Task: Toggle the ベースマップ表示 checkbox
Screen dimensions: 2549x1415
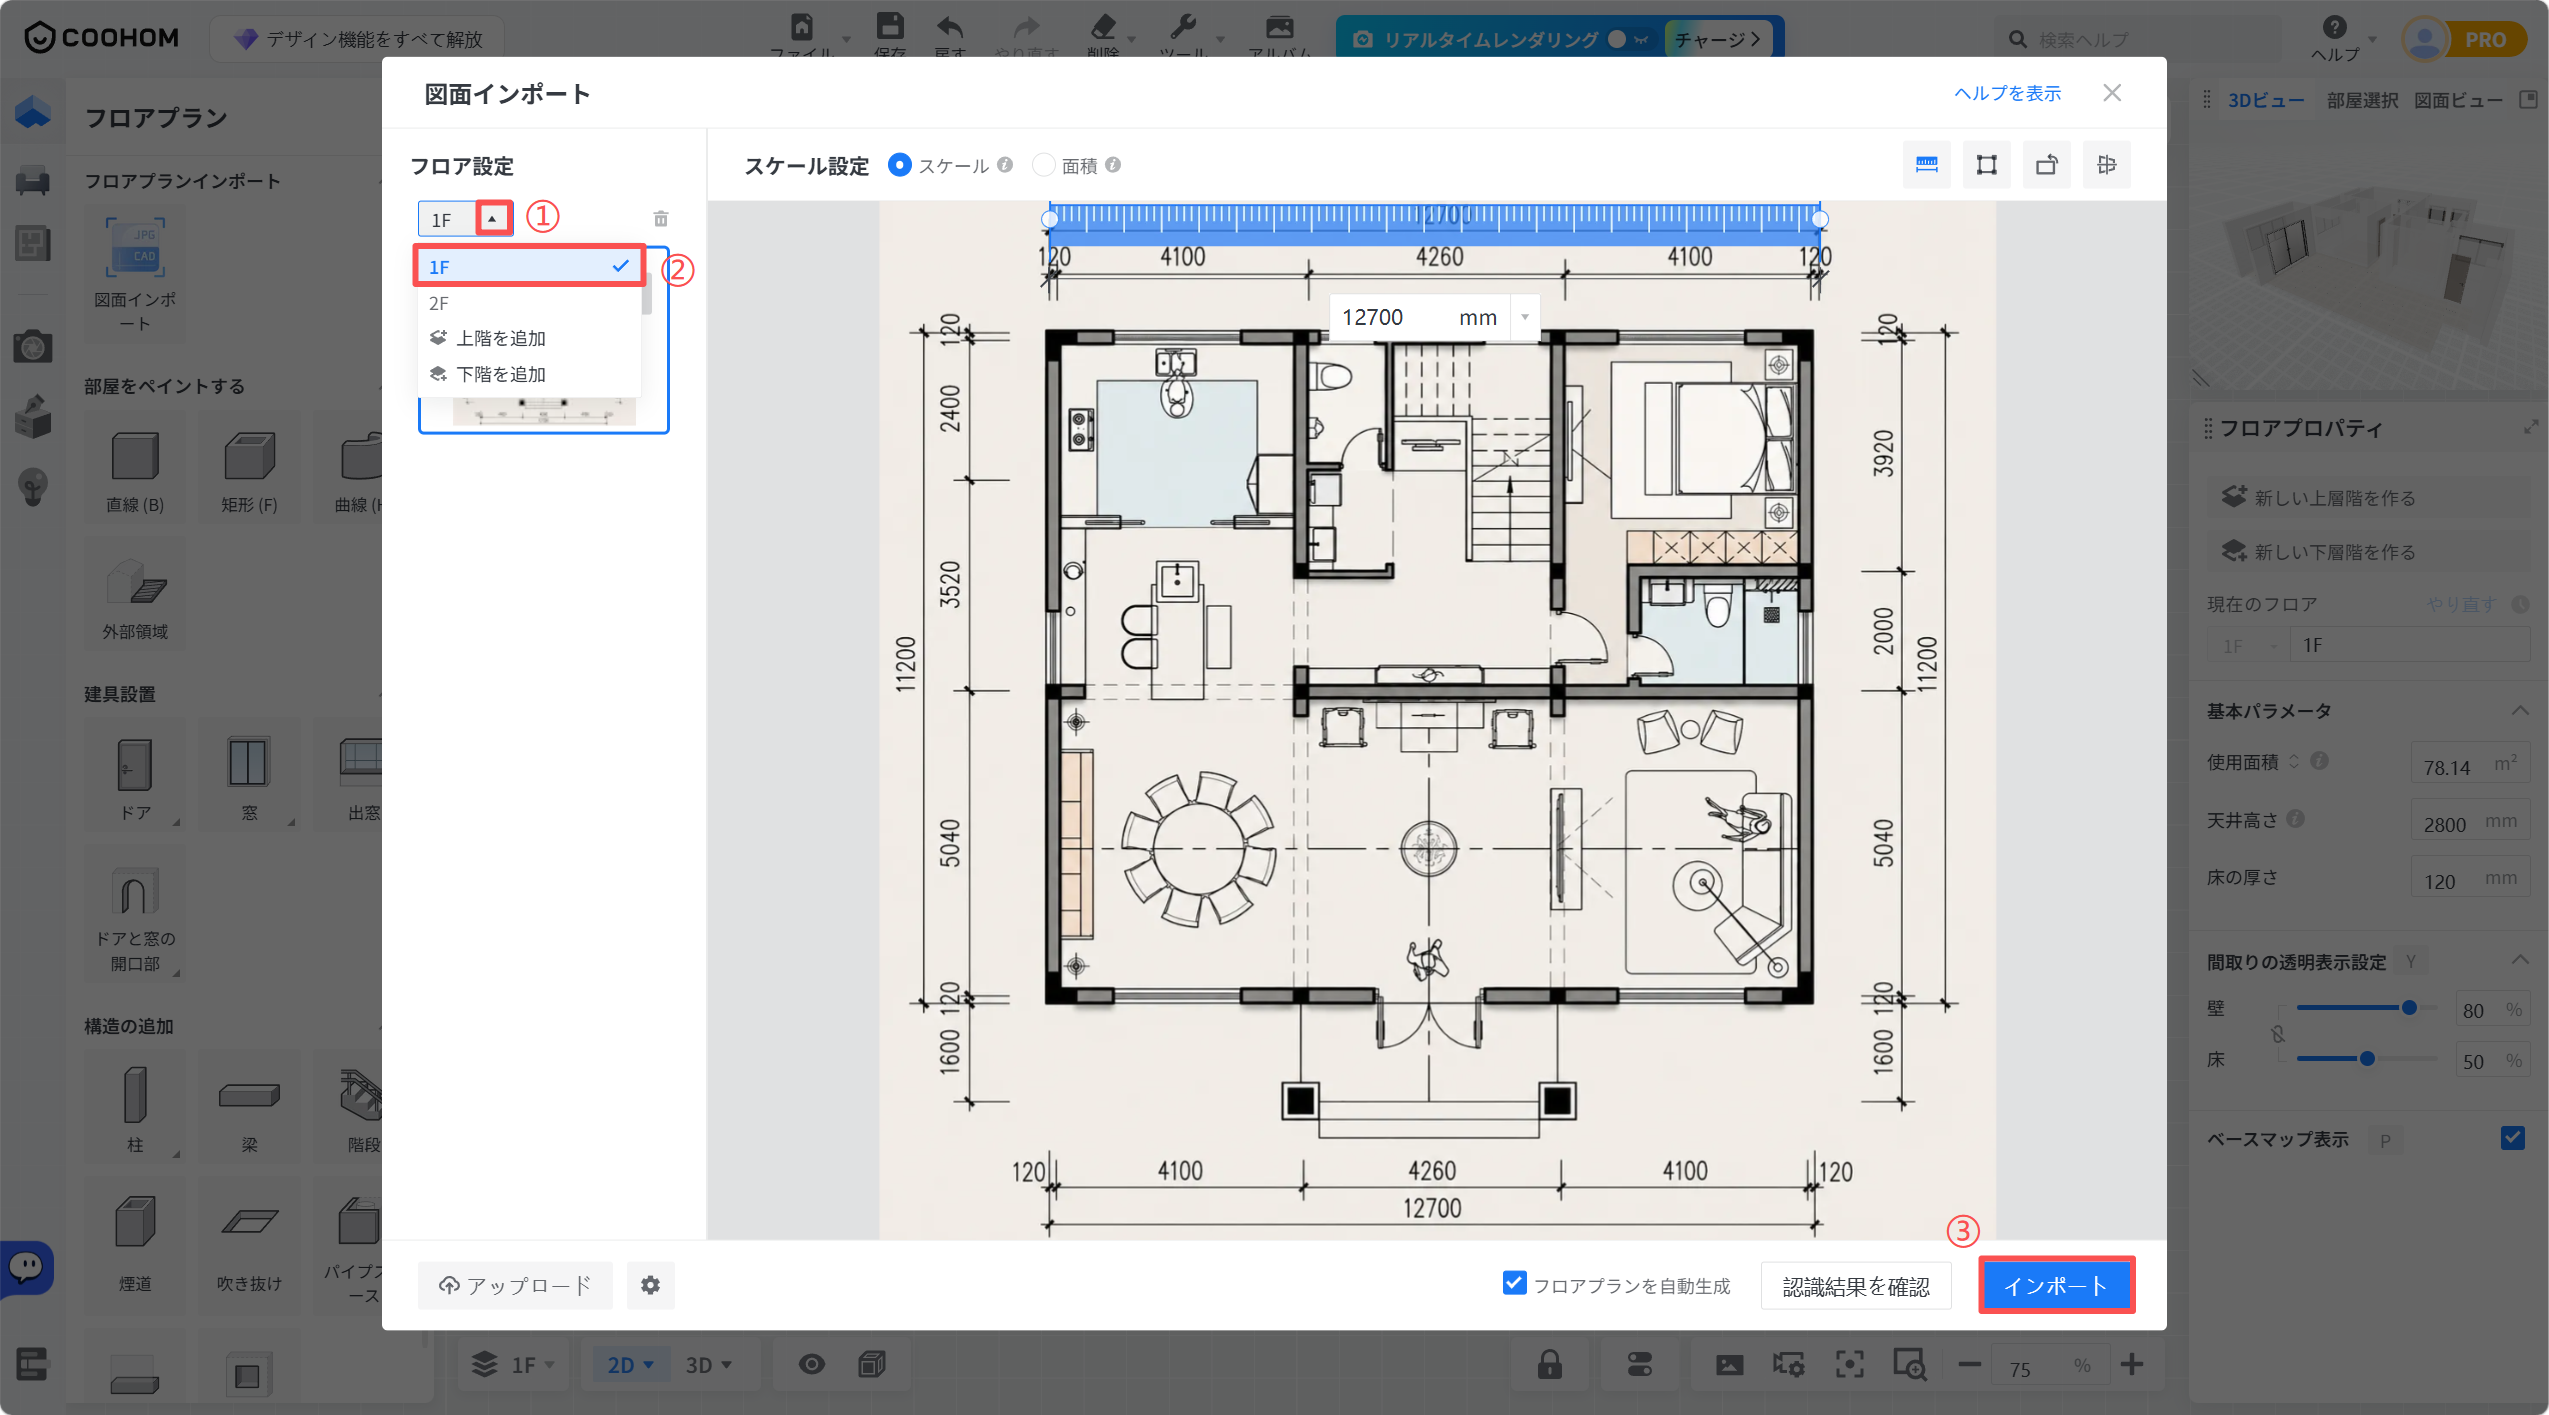Action: 2512,1138
